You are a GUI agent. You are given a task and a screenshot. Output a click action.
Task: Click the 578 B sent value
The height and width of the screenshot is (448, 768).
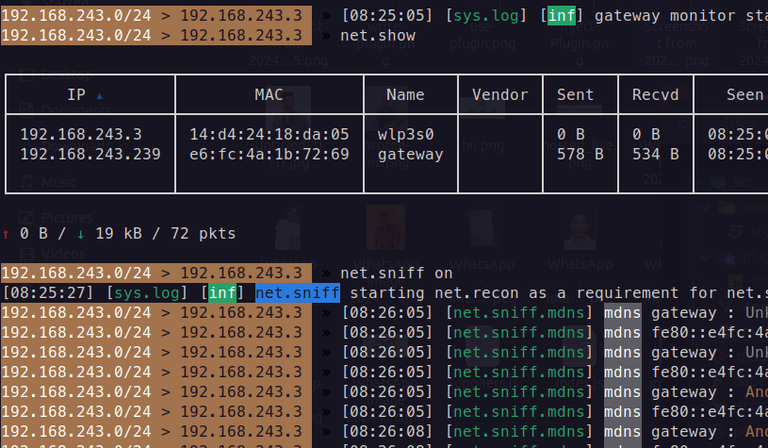click(x=580, y=154)
